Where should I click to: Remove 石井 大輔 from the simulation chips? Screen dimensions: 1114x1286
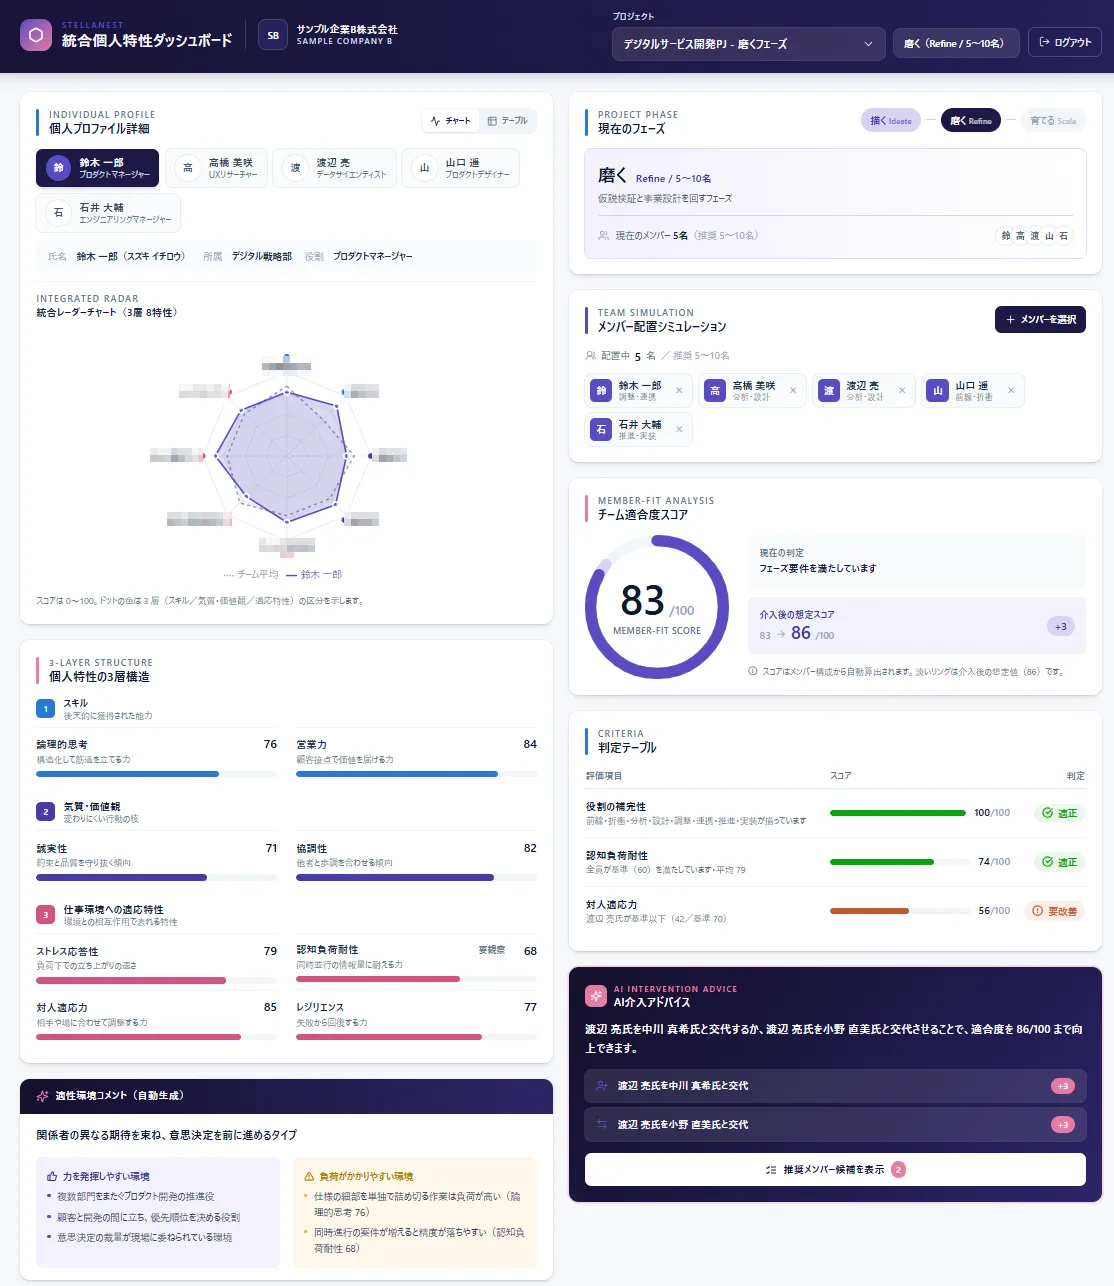coord(679,430)
